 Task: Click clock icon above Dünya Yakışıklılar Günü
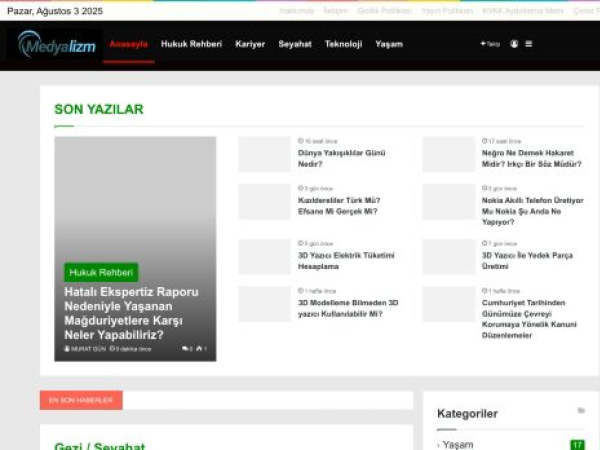pyautogui.click(x=301, y=141)
